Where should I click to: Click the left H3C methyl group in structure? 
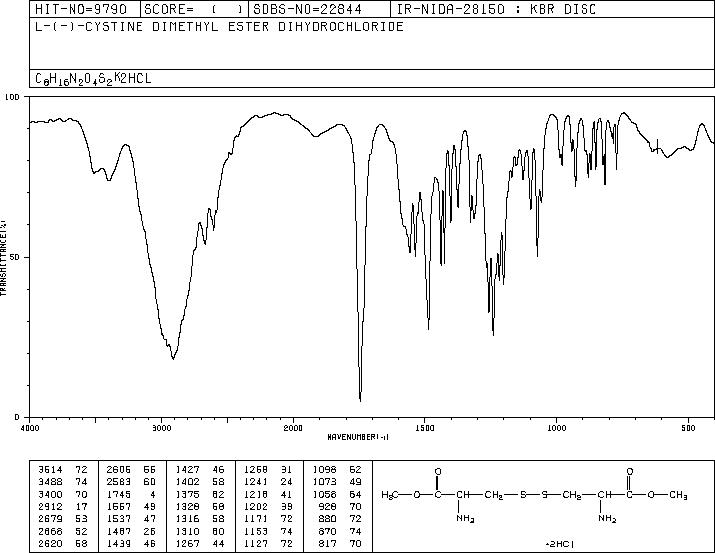pos(390,495)
